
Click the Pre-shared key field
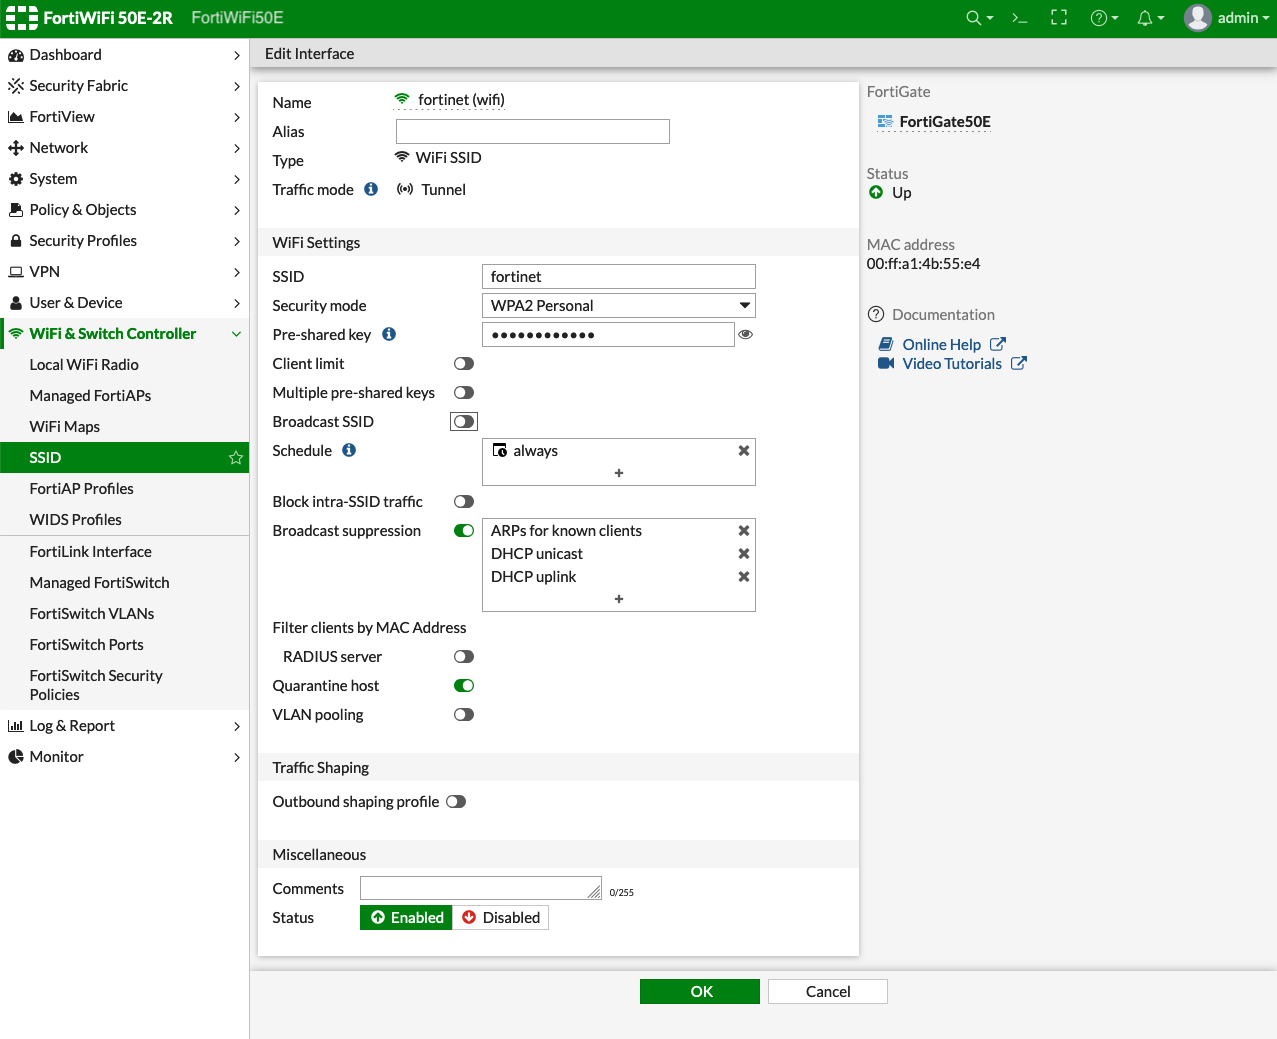pyautogui.click(x=608, y=335)
